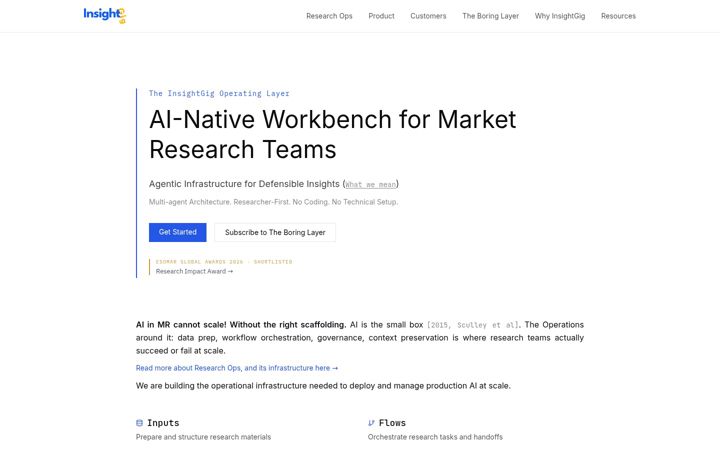Image resolution: width=720 pixels, height=450 pixels.
Task: Go to Customers in the navigation
Action: click(428, 16)
